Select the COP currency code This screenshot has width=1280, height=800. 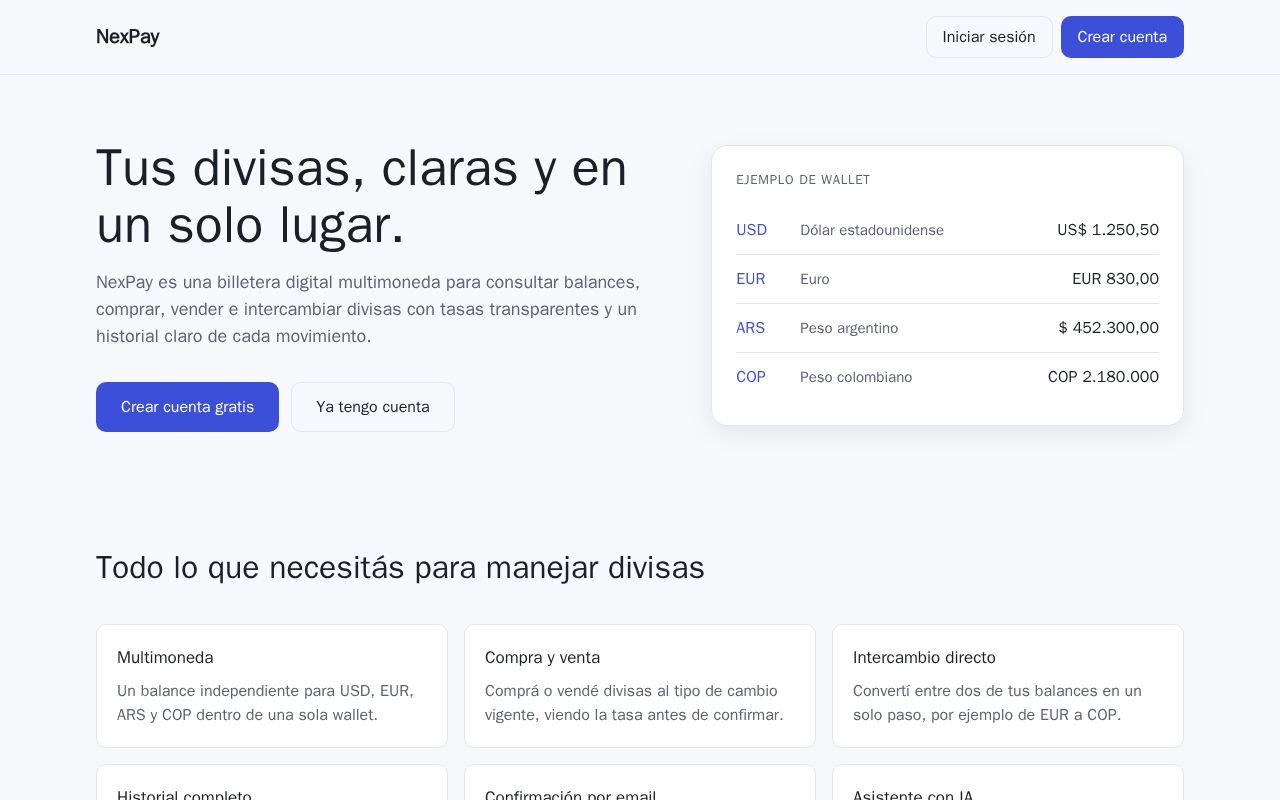[x=751, y=377]
